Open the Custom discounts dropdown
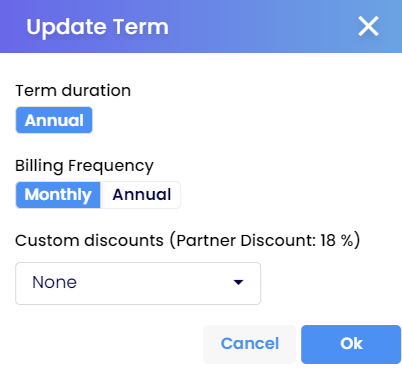The image size is (402, 377). pos(138,283)
